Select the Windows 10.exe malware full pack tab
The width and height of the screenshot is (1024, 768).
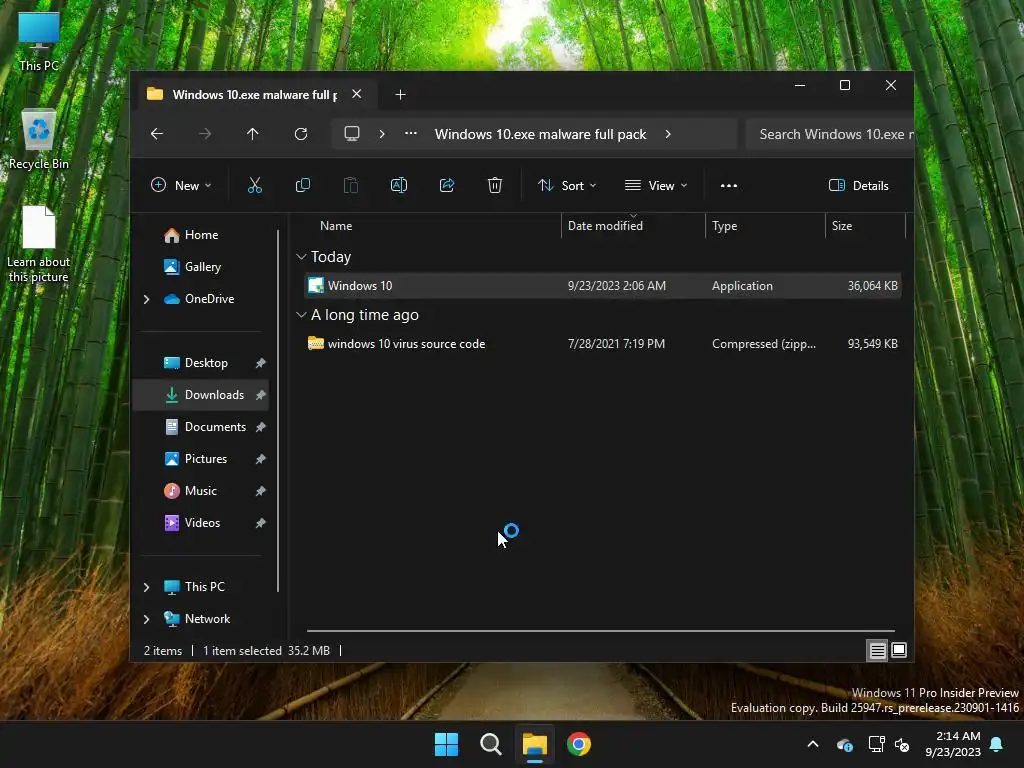255,95
